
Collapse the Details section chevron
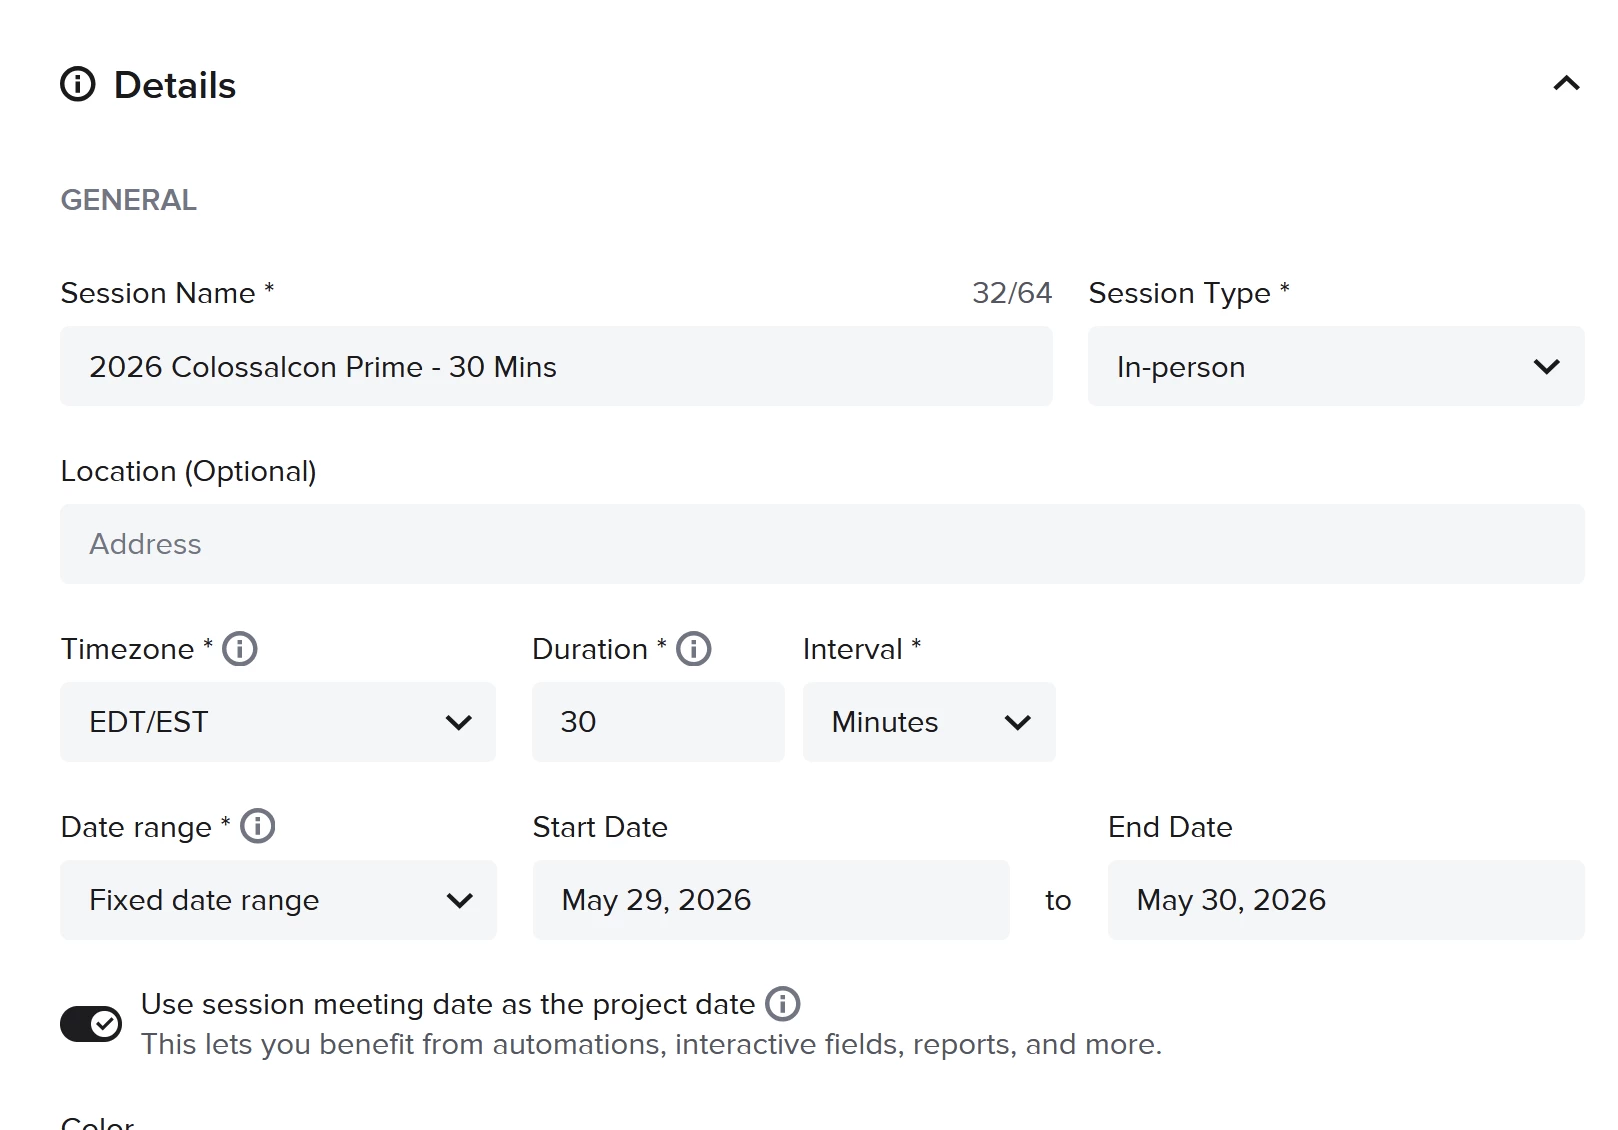(x=1566, y=84)
